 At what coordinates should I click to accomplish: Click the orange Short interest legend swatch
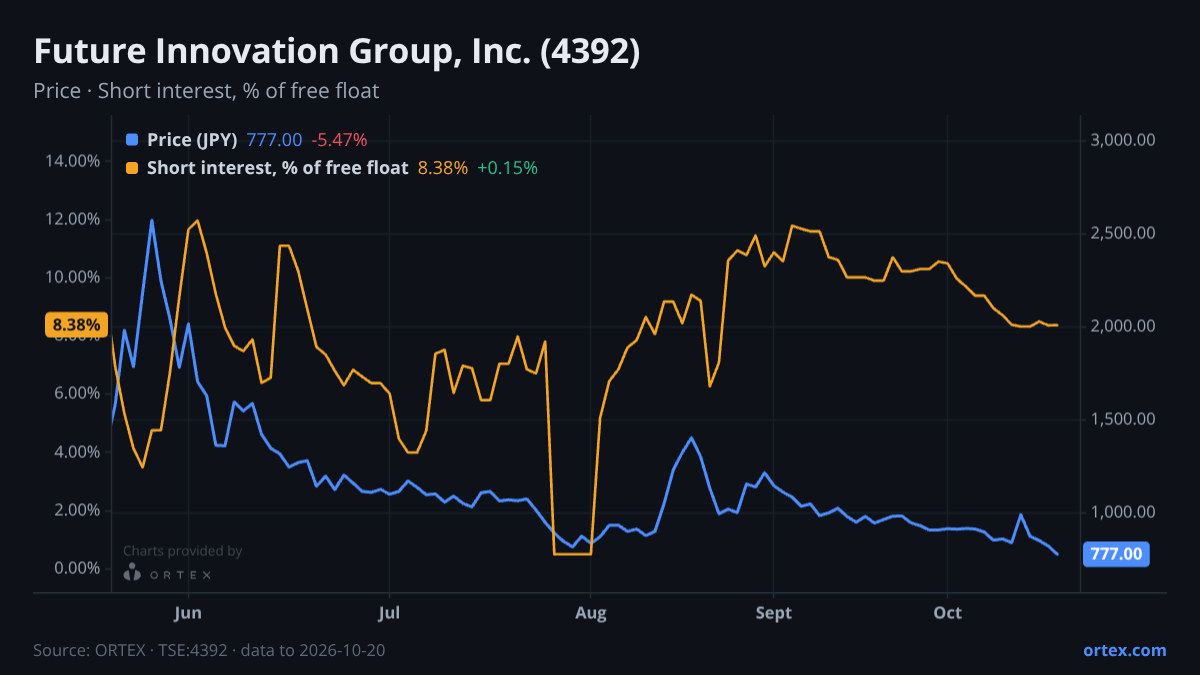pos(133,168)
